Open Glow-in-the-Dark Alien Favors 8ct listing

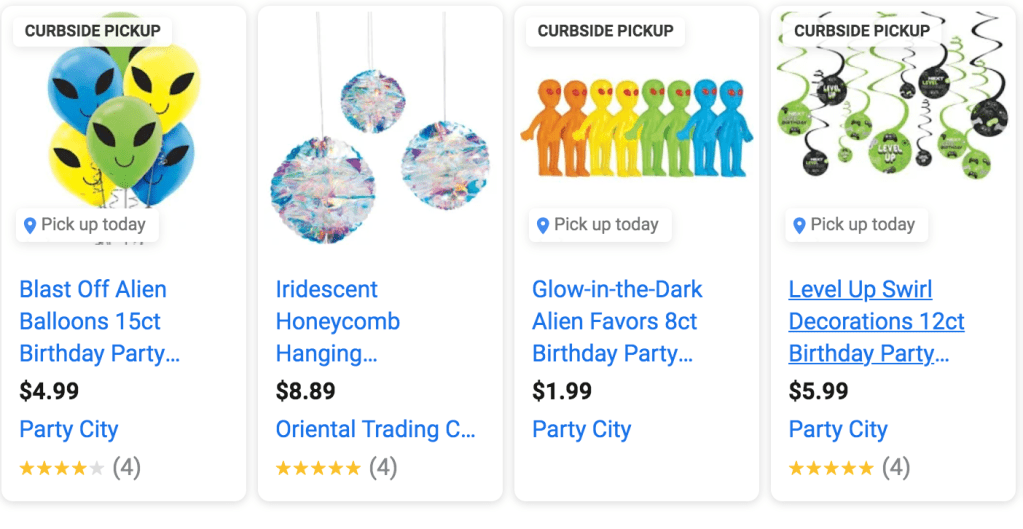click(x=616, y=321)
